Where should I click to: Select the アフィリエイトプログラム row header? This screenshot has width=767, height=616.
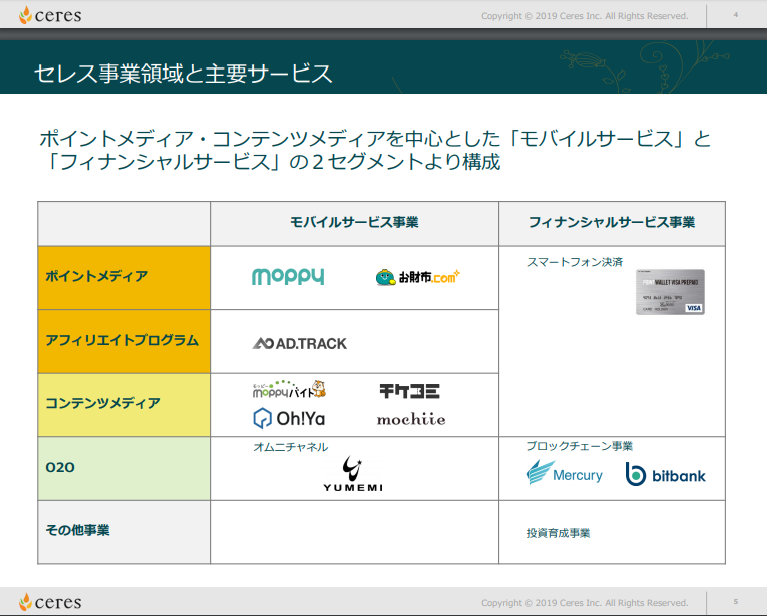(x=124, y=341)
